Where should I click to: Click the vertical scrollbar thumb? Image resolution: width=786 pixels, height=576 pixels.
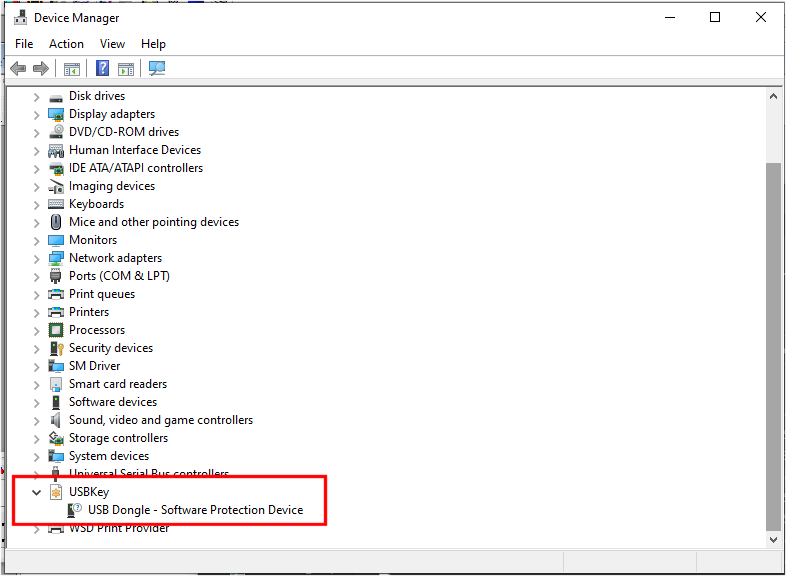(773, 346)
